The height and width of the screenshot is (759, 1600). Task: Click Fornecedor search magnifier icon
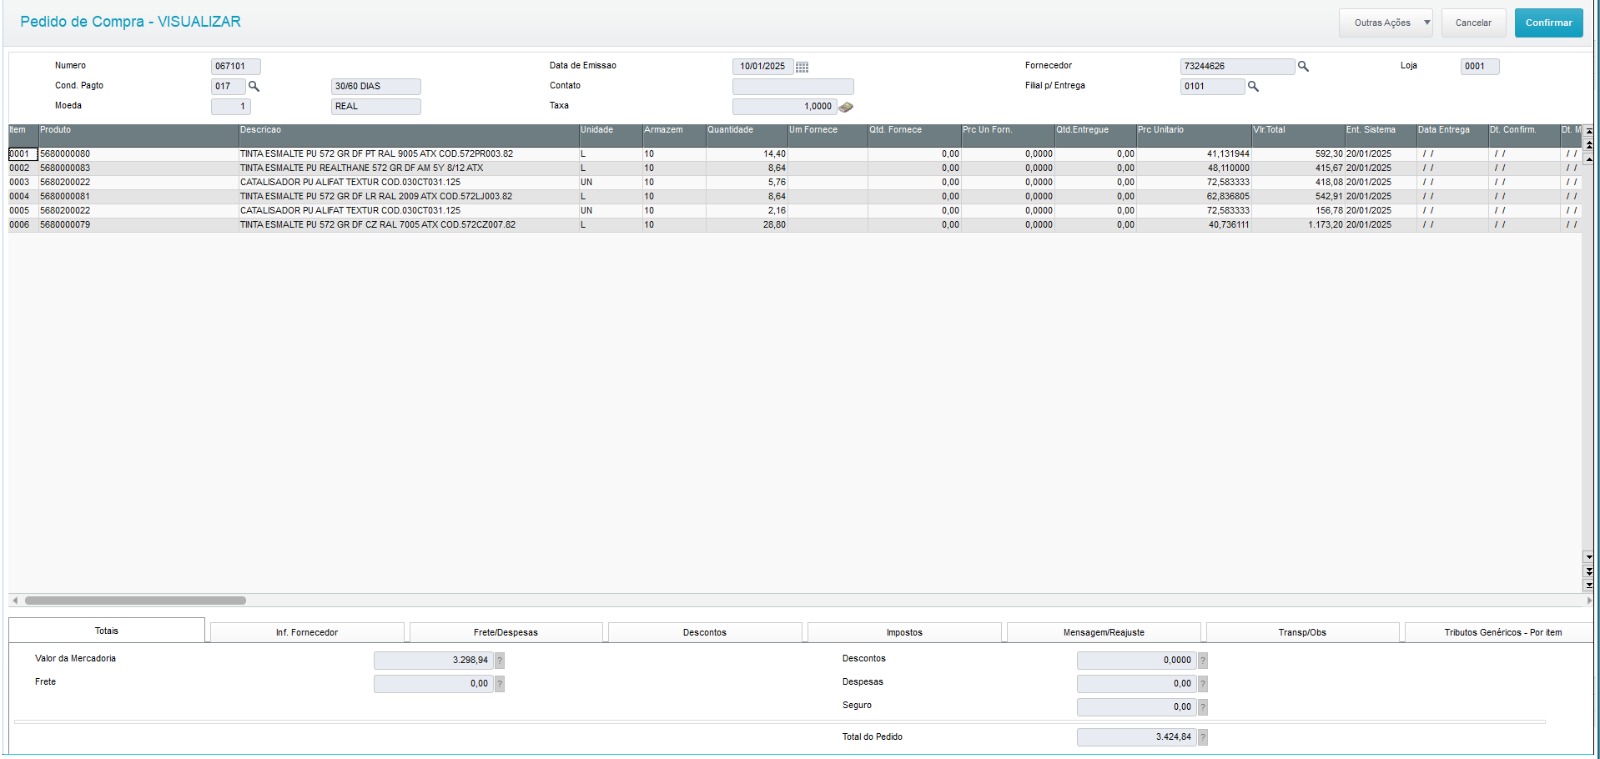pyautogui.click(x=1303, y=67)
